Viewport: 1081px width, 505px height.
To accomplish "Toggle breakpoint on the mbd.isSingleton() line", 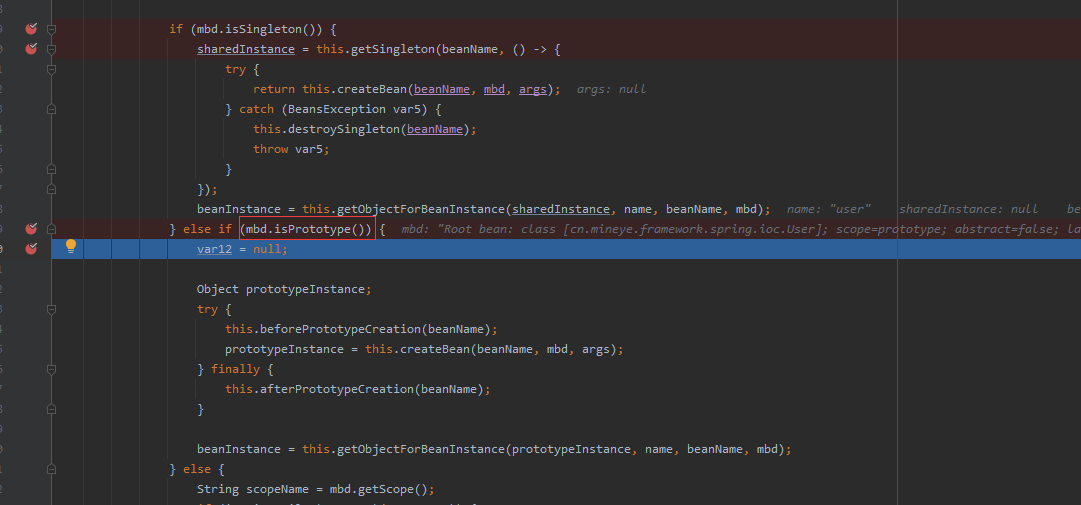I will tap(31, 29).
